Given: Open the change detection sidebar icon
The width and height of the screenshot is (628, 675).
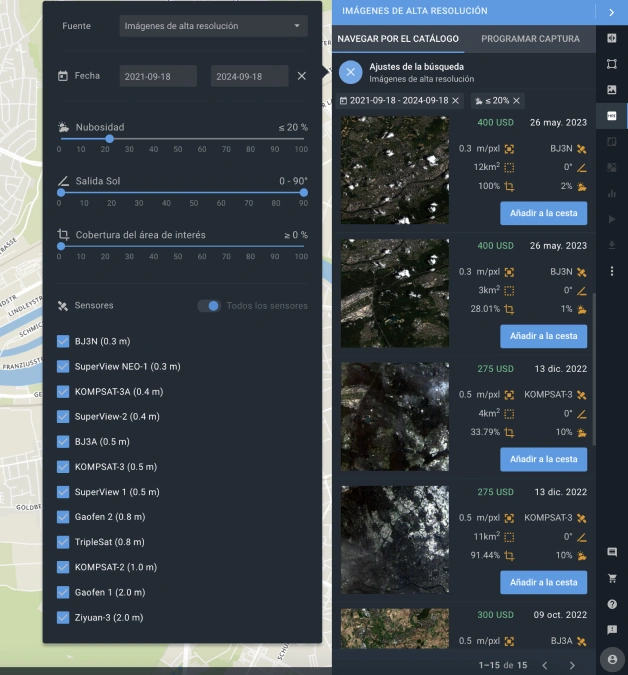Looking at the screenshot, I should click(612, 167).
